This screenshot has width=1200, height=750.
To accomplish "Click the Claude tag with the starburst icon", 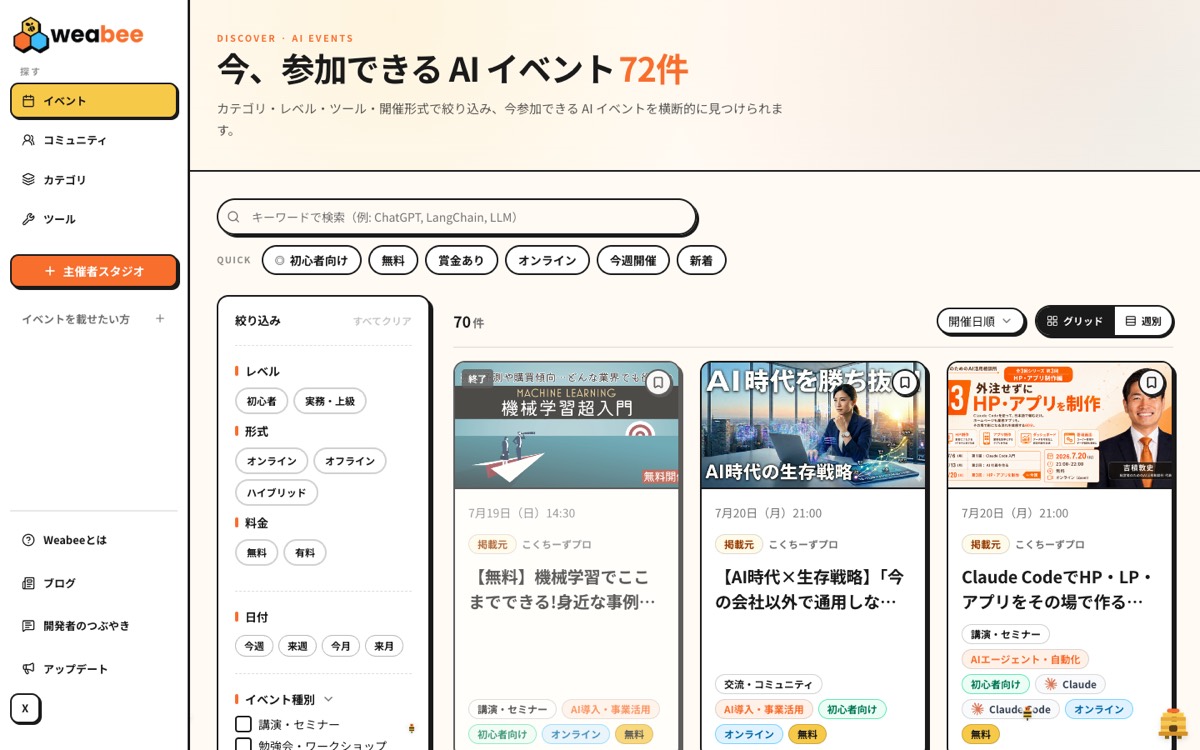I will pos(1070,684).
